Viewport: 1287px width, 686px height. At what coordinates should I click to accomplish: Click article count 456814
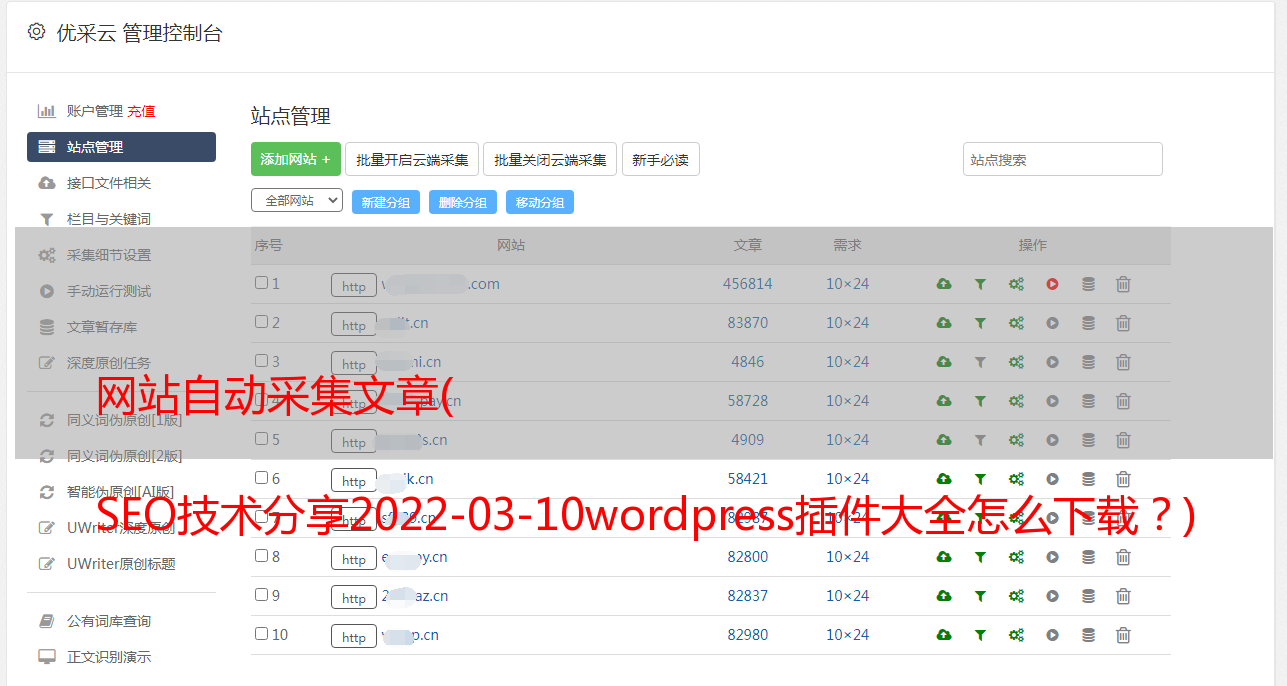748,284
